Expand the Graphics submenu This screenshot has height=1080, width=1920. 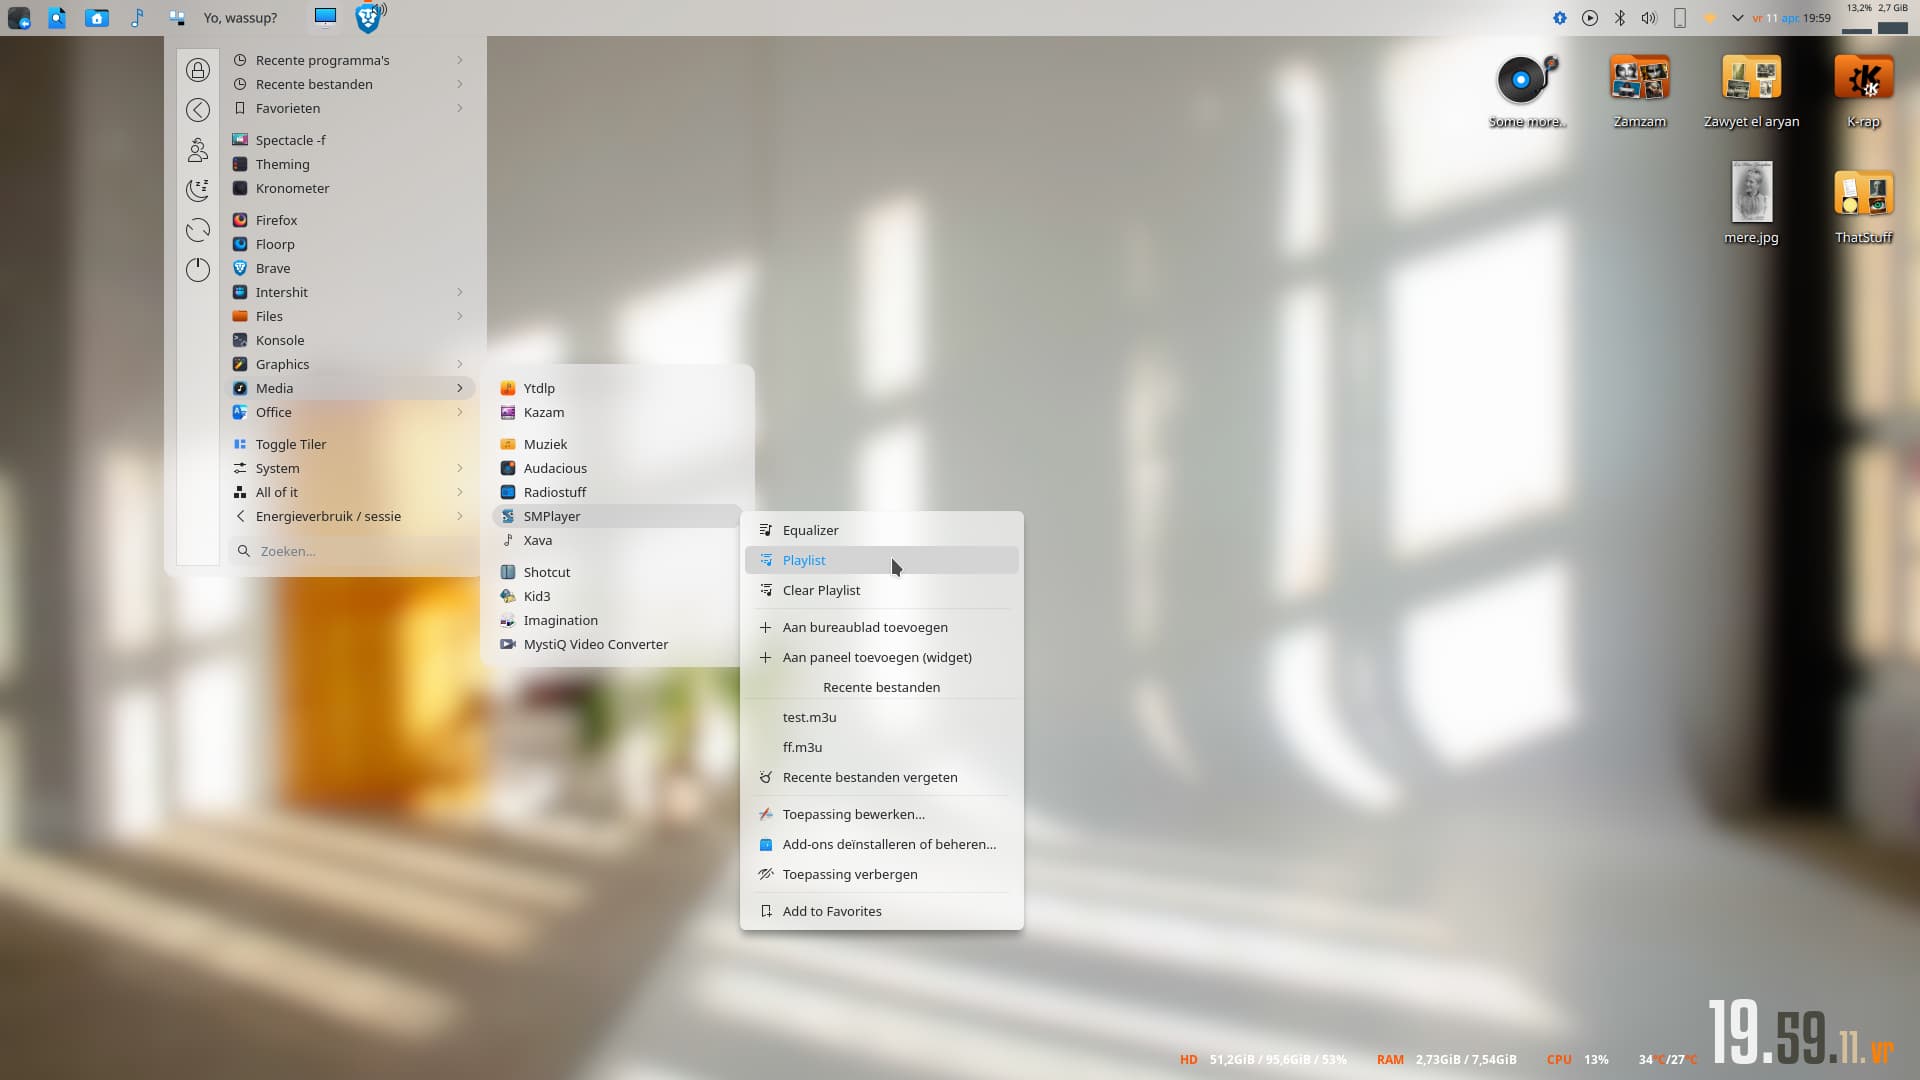pyautogui.click(x=352, y=364)
